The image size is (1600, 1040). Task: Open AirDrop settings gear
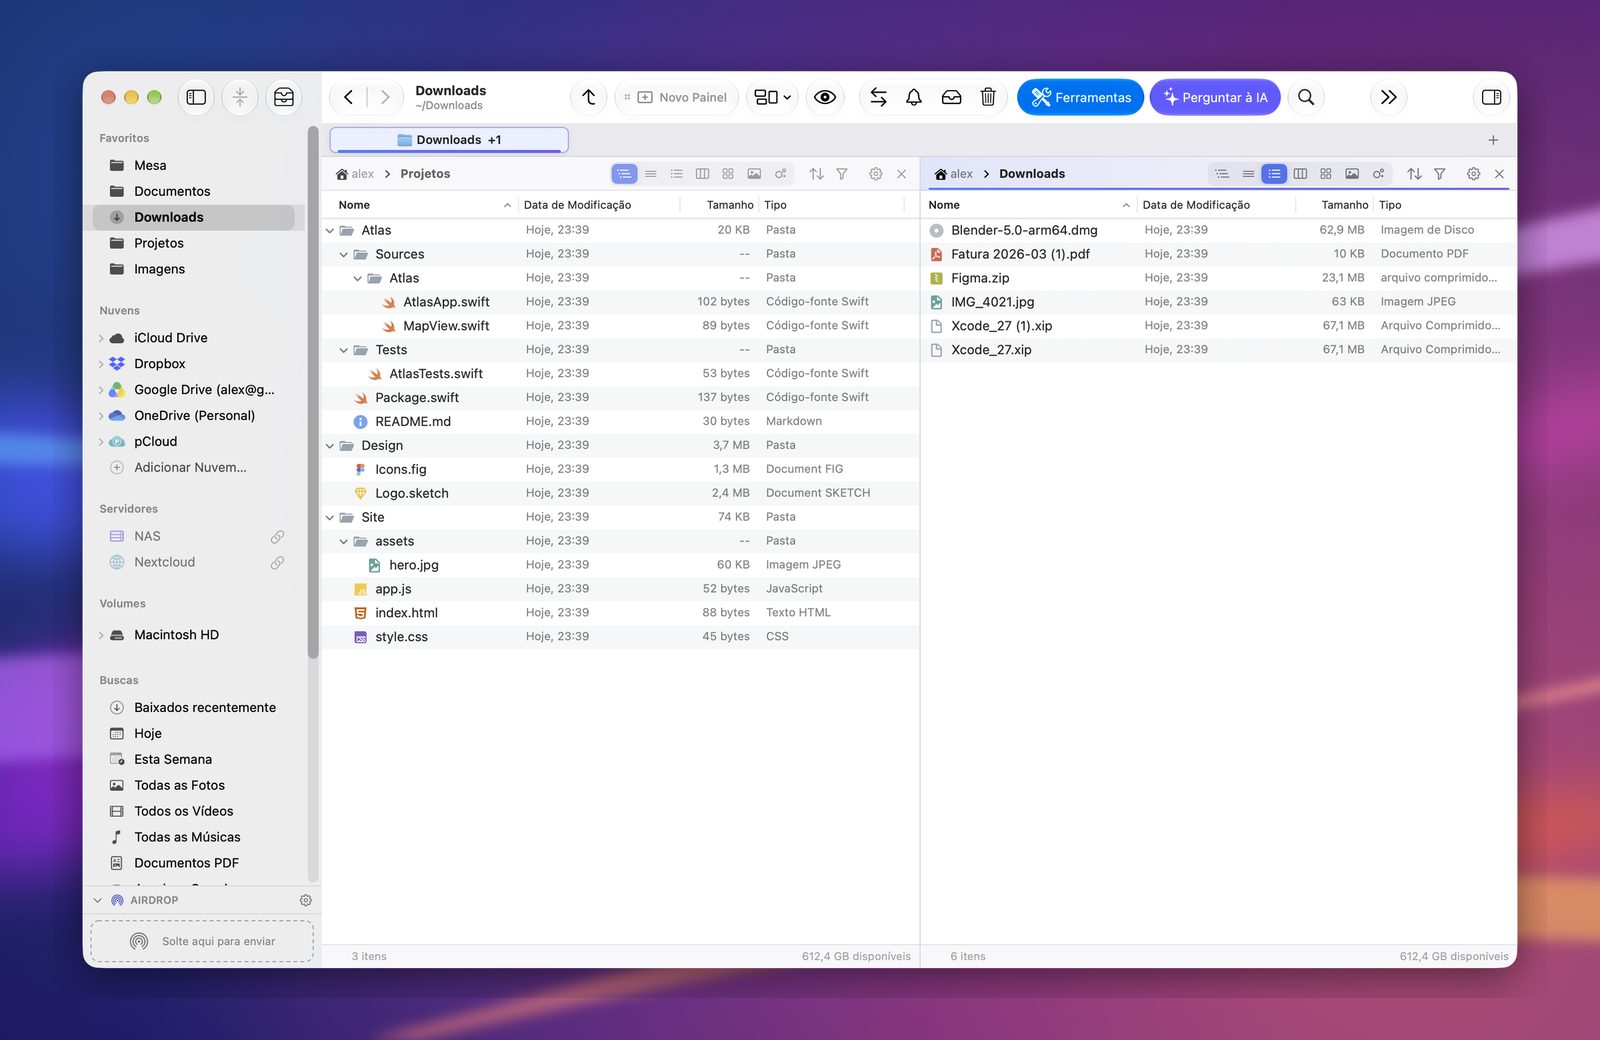[306, 900]
